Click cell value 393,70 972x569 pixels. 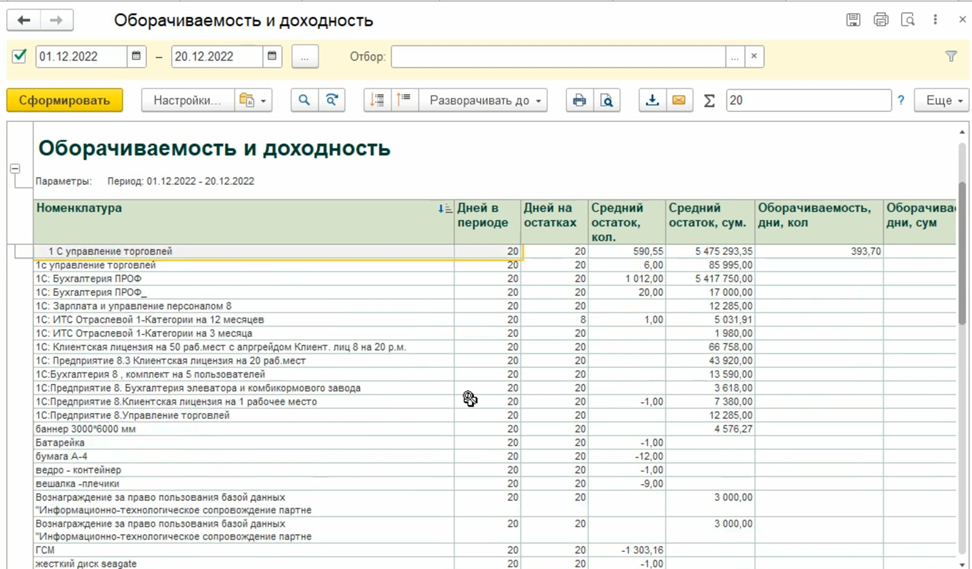tap(820, 252)
